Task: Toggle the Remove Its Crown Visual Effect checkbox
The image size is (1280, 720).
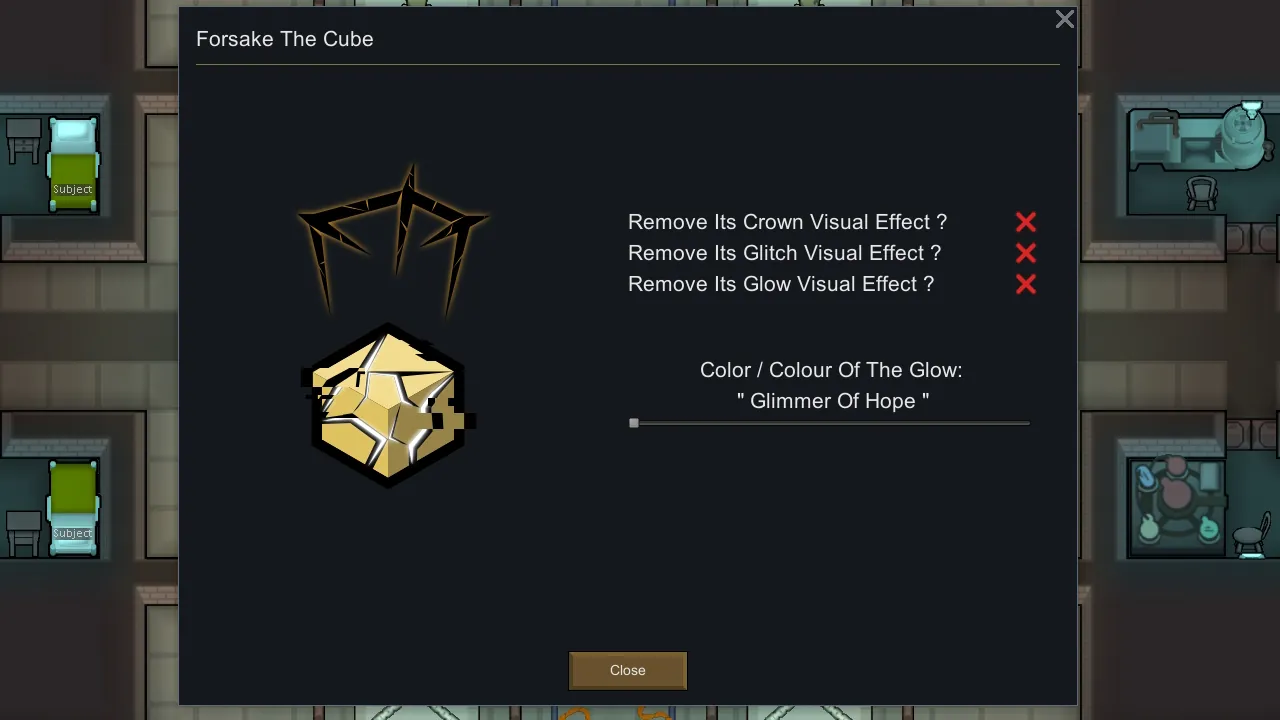Action: [x=1025, y=222]
